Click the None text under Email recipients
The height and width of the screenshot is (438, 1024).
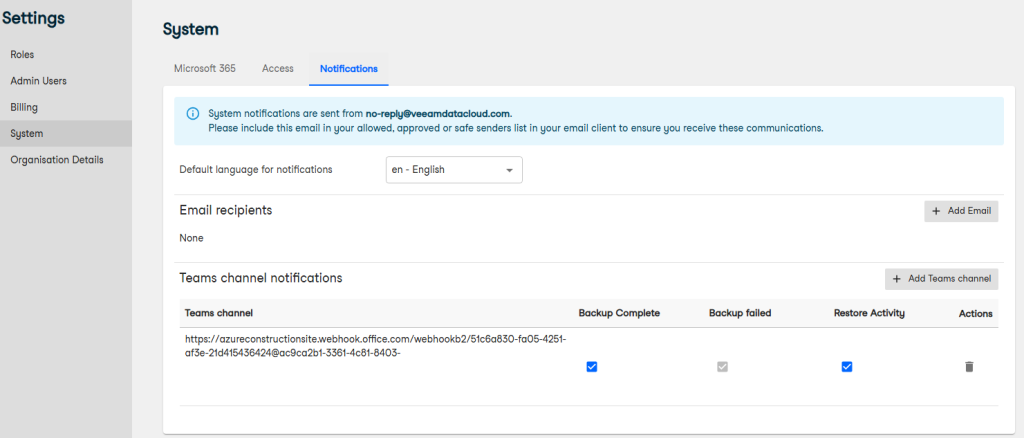pyautogui.click(x=191, y=238)
